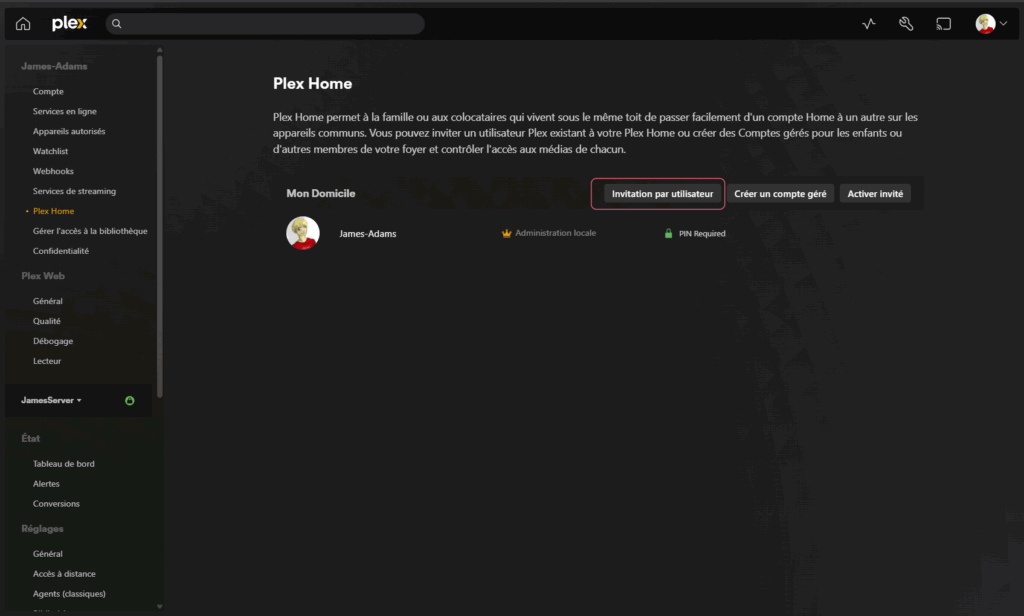
Task: Click Mon Domicile heading
Action: click(321, 193)
